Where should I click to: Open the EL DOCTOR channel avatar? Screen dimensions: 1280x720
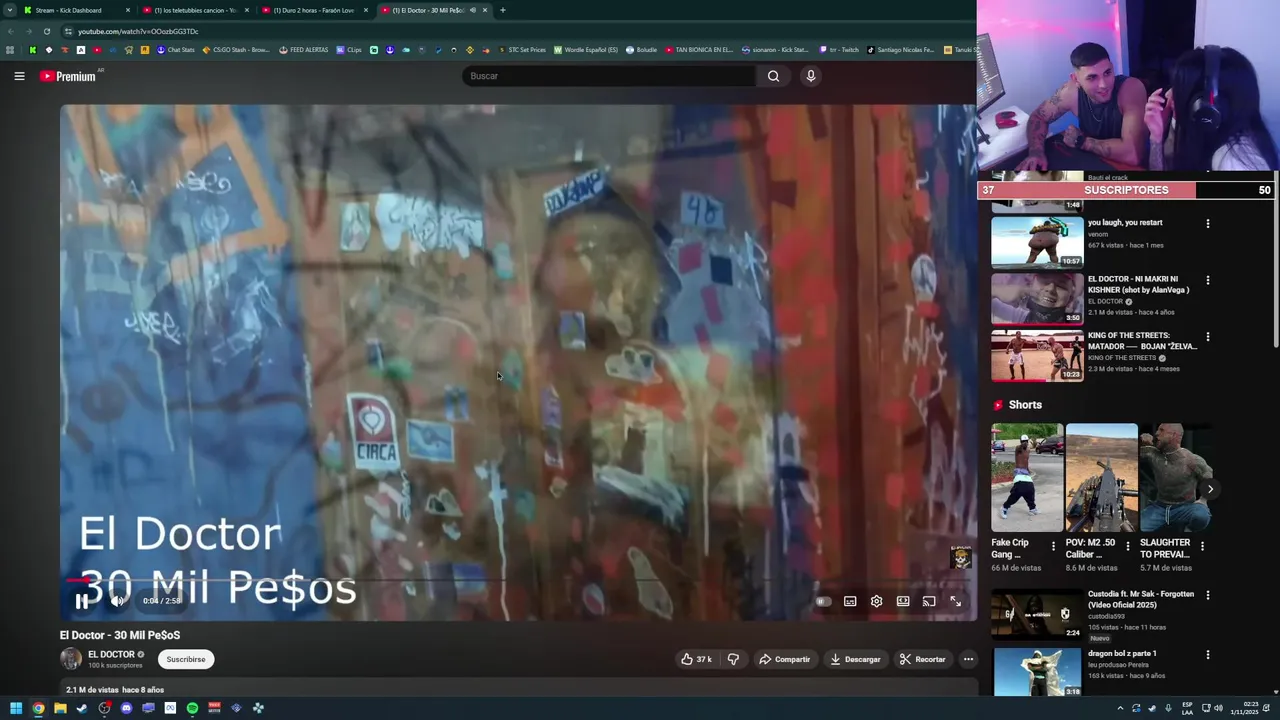[x=71, y=659]
